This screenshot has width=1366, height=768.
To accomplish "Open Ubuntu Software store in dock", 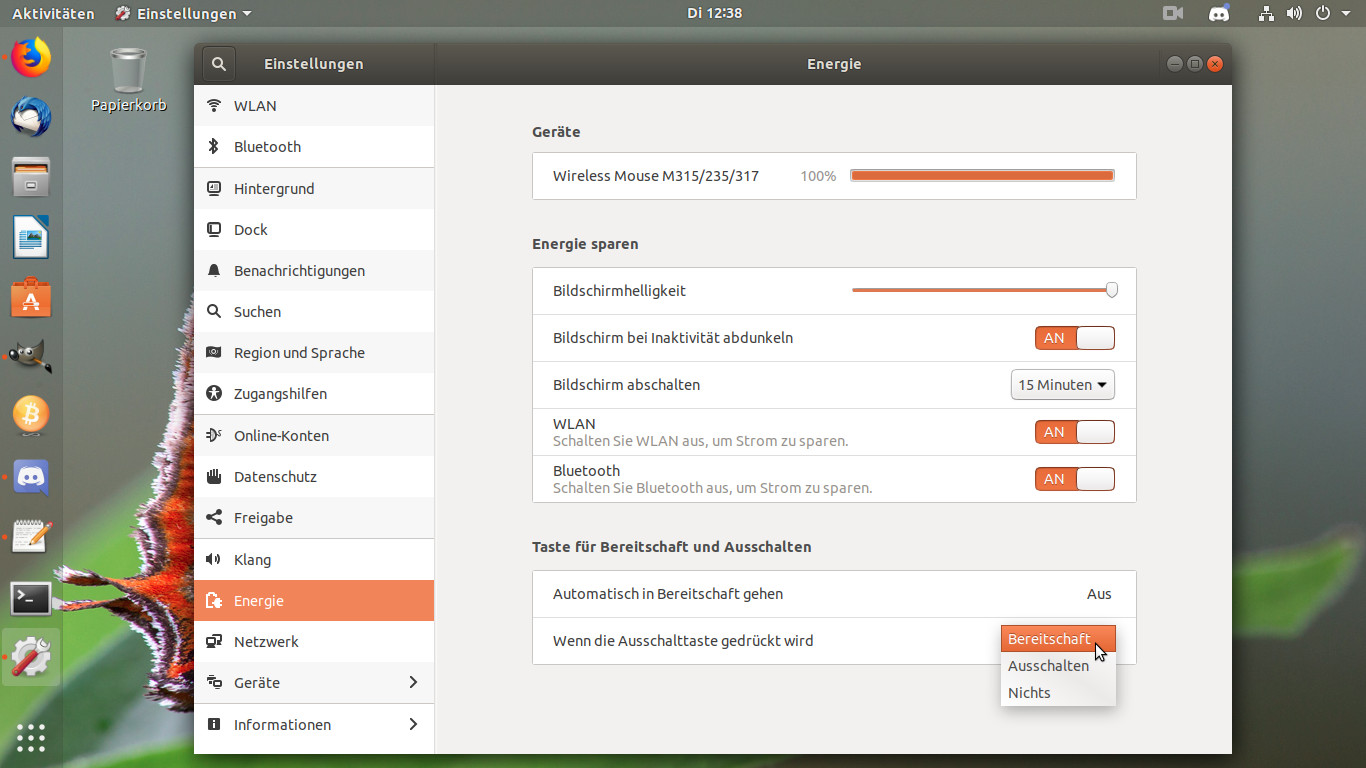I will click(x=31, y=296).
